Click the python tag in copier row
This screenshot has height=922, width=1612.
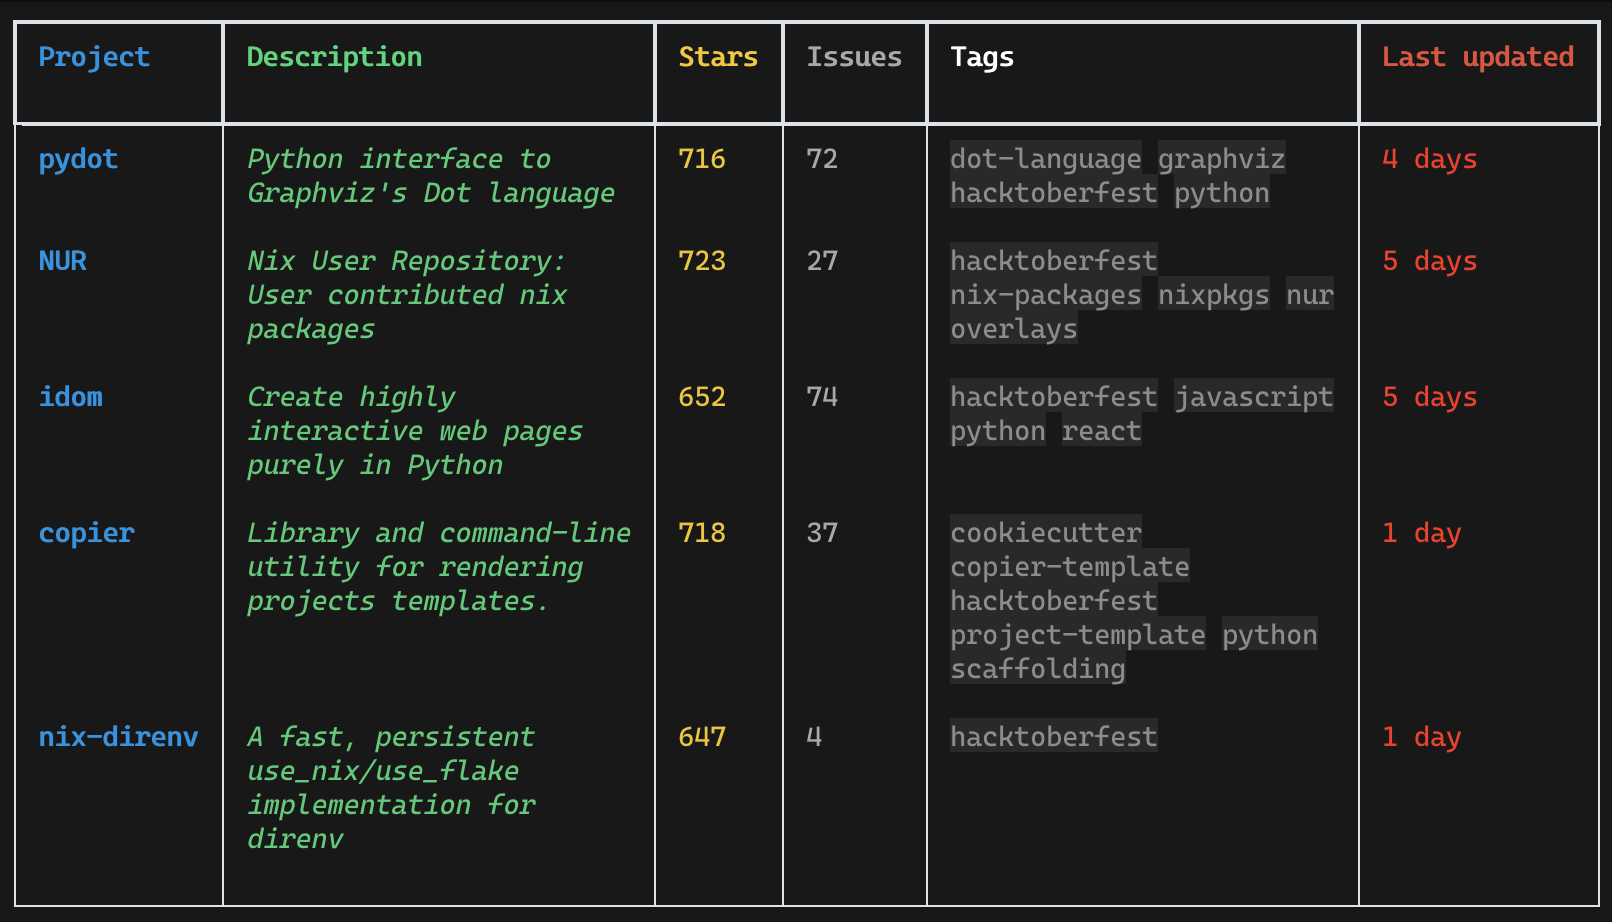[x=1270, y=635]
